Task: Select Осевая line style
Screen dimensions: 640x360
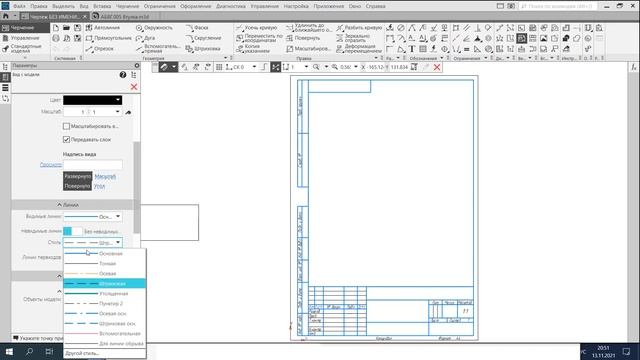Action: tap(104, 273)
